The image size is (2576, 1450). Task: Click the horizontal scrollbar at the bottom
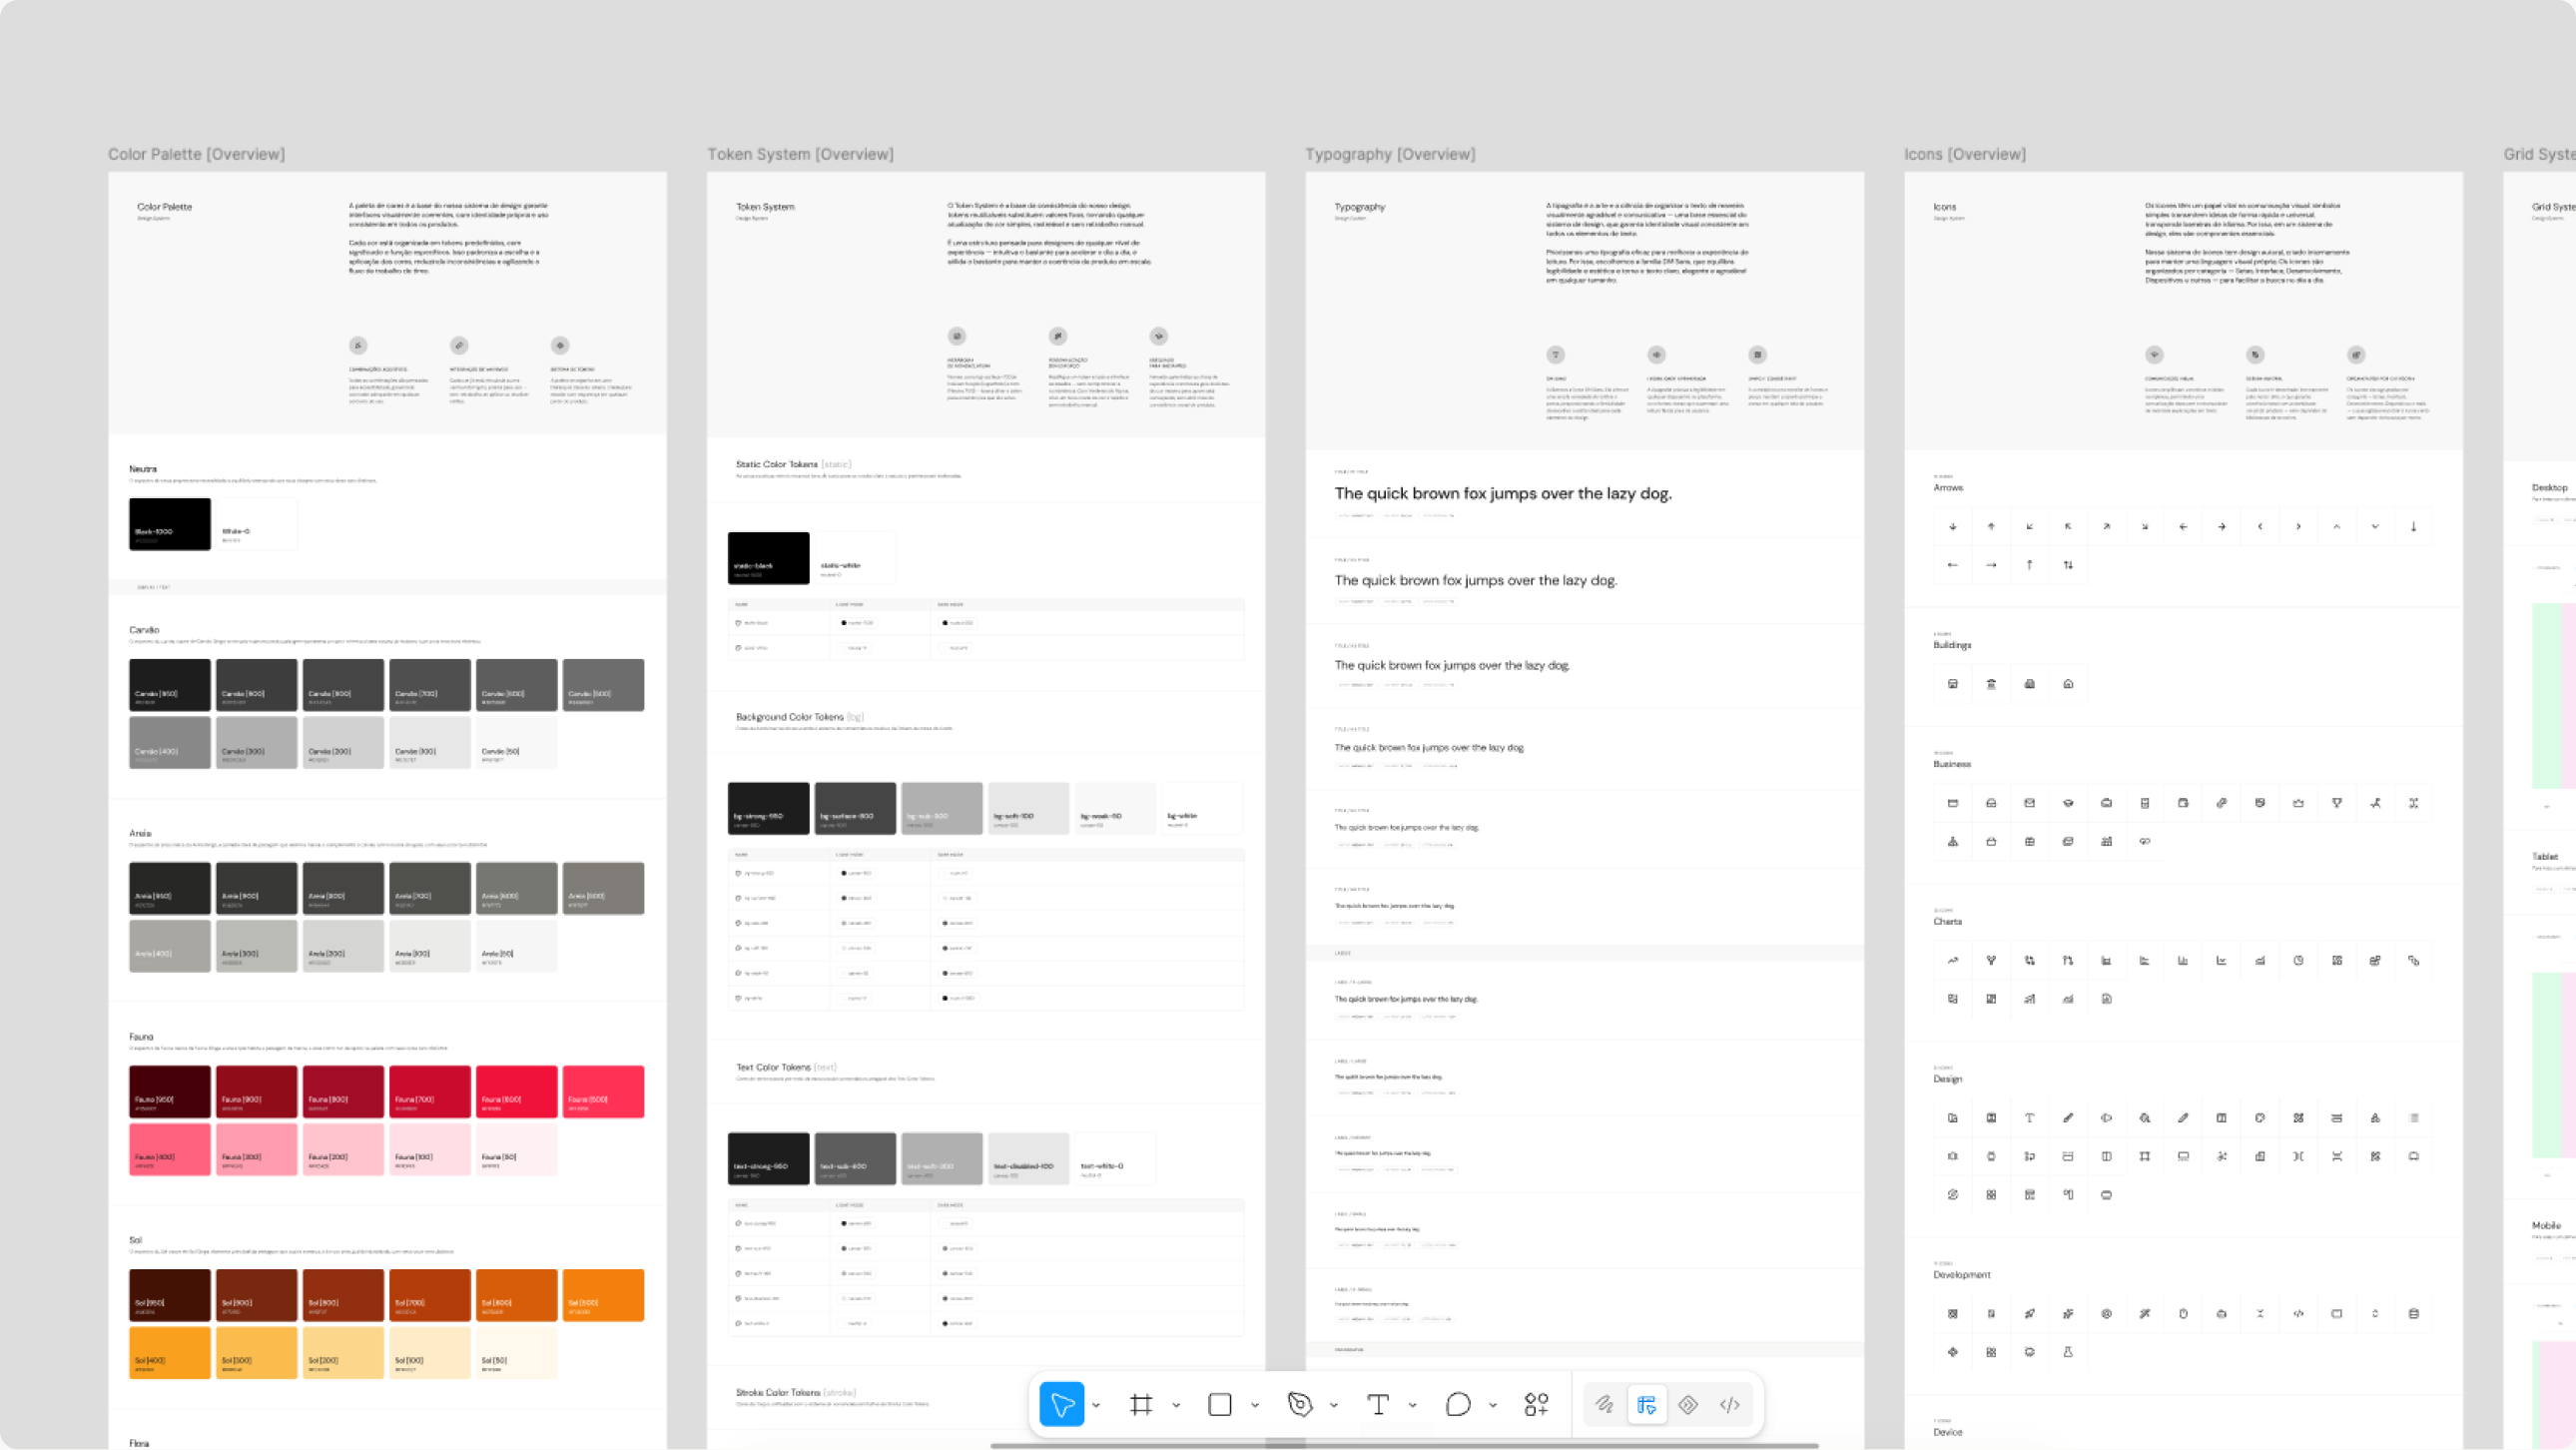point(1404,1445)
